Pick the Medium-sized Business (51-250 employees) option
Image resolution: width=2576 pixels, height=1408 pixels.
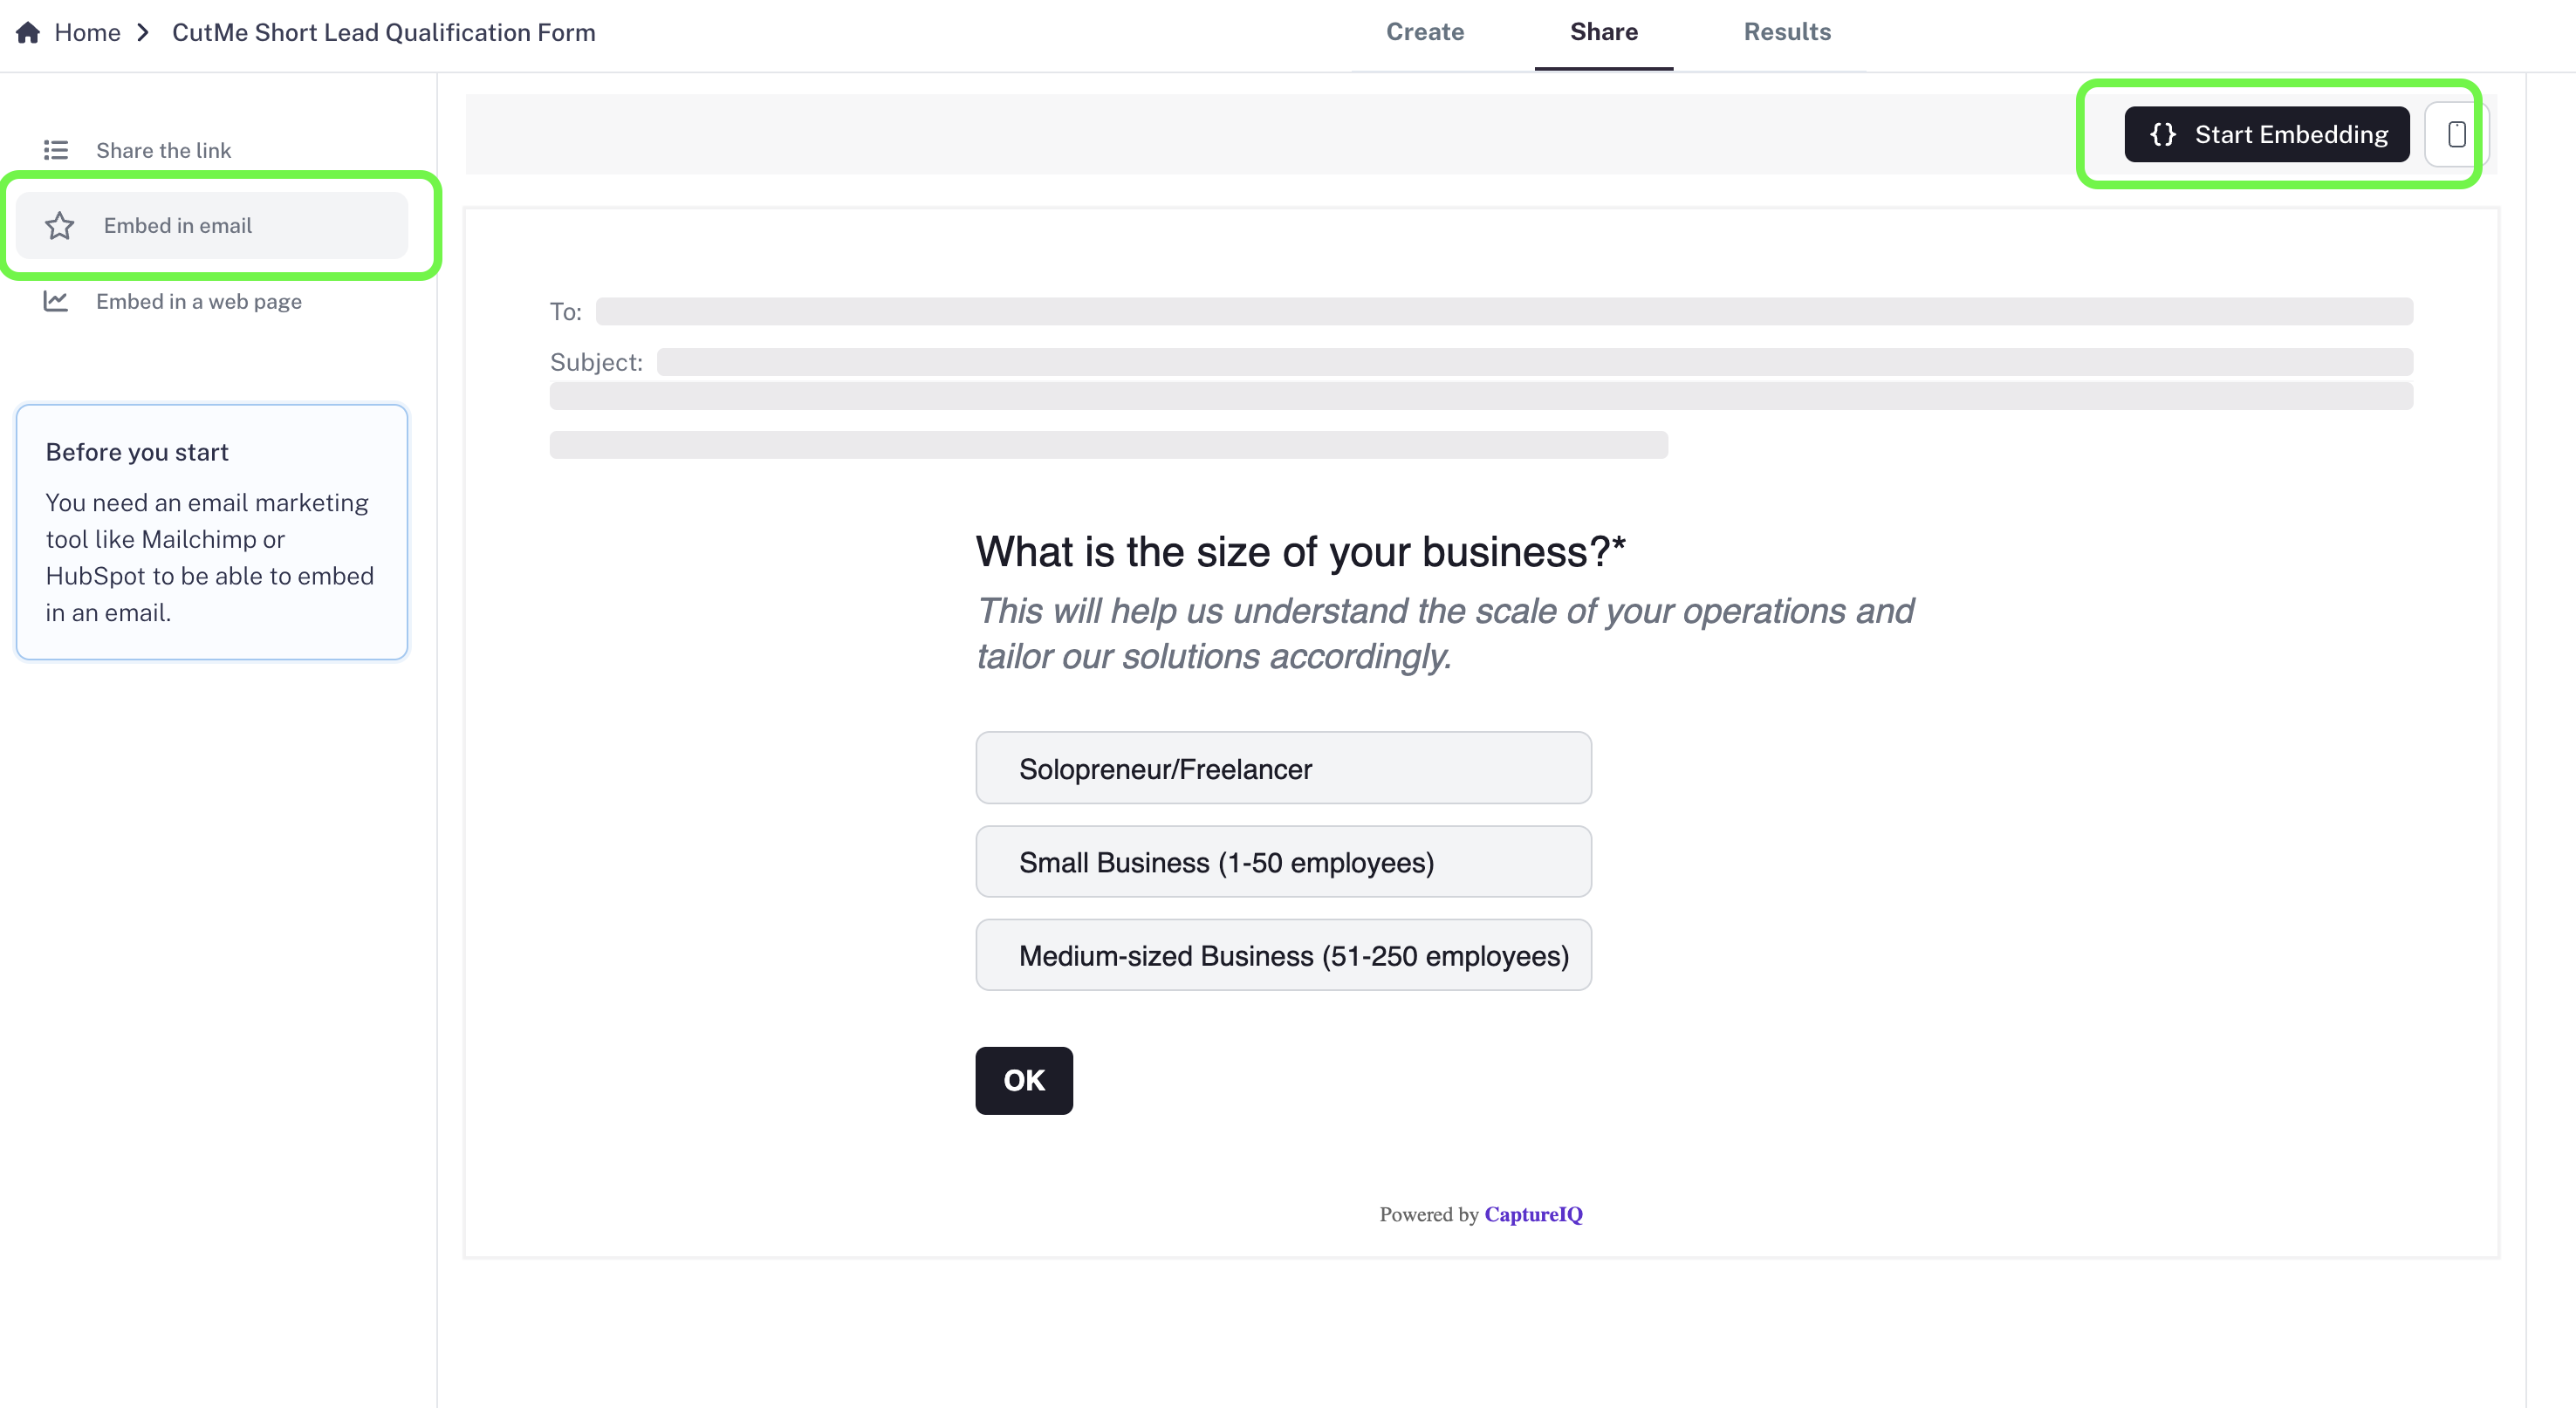coord(1283,955)
